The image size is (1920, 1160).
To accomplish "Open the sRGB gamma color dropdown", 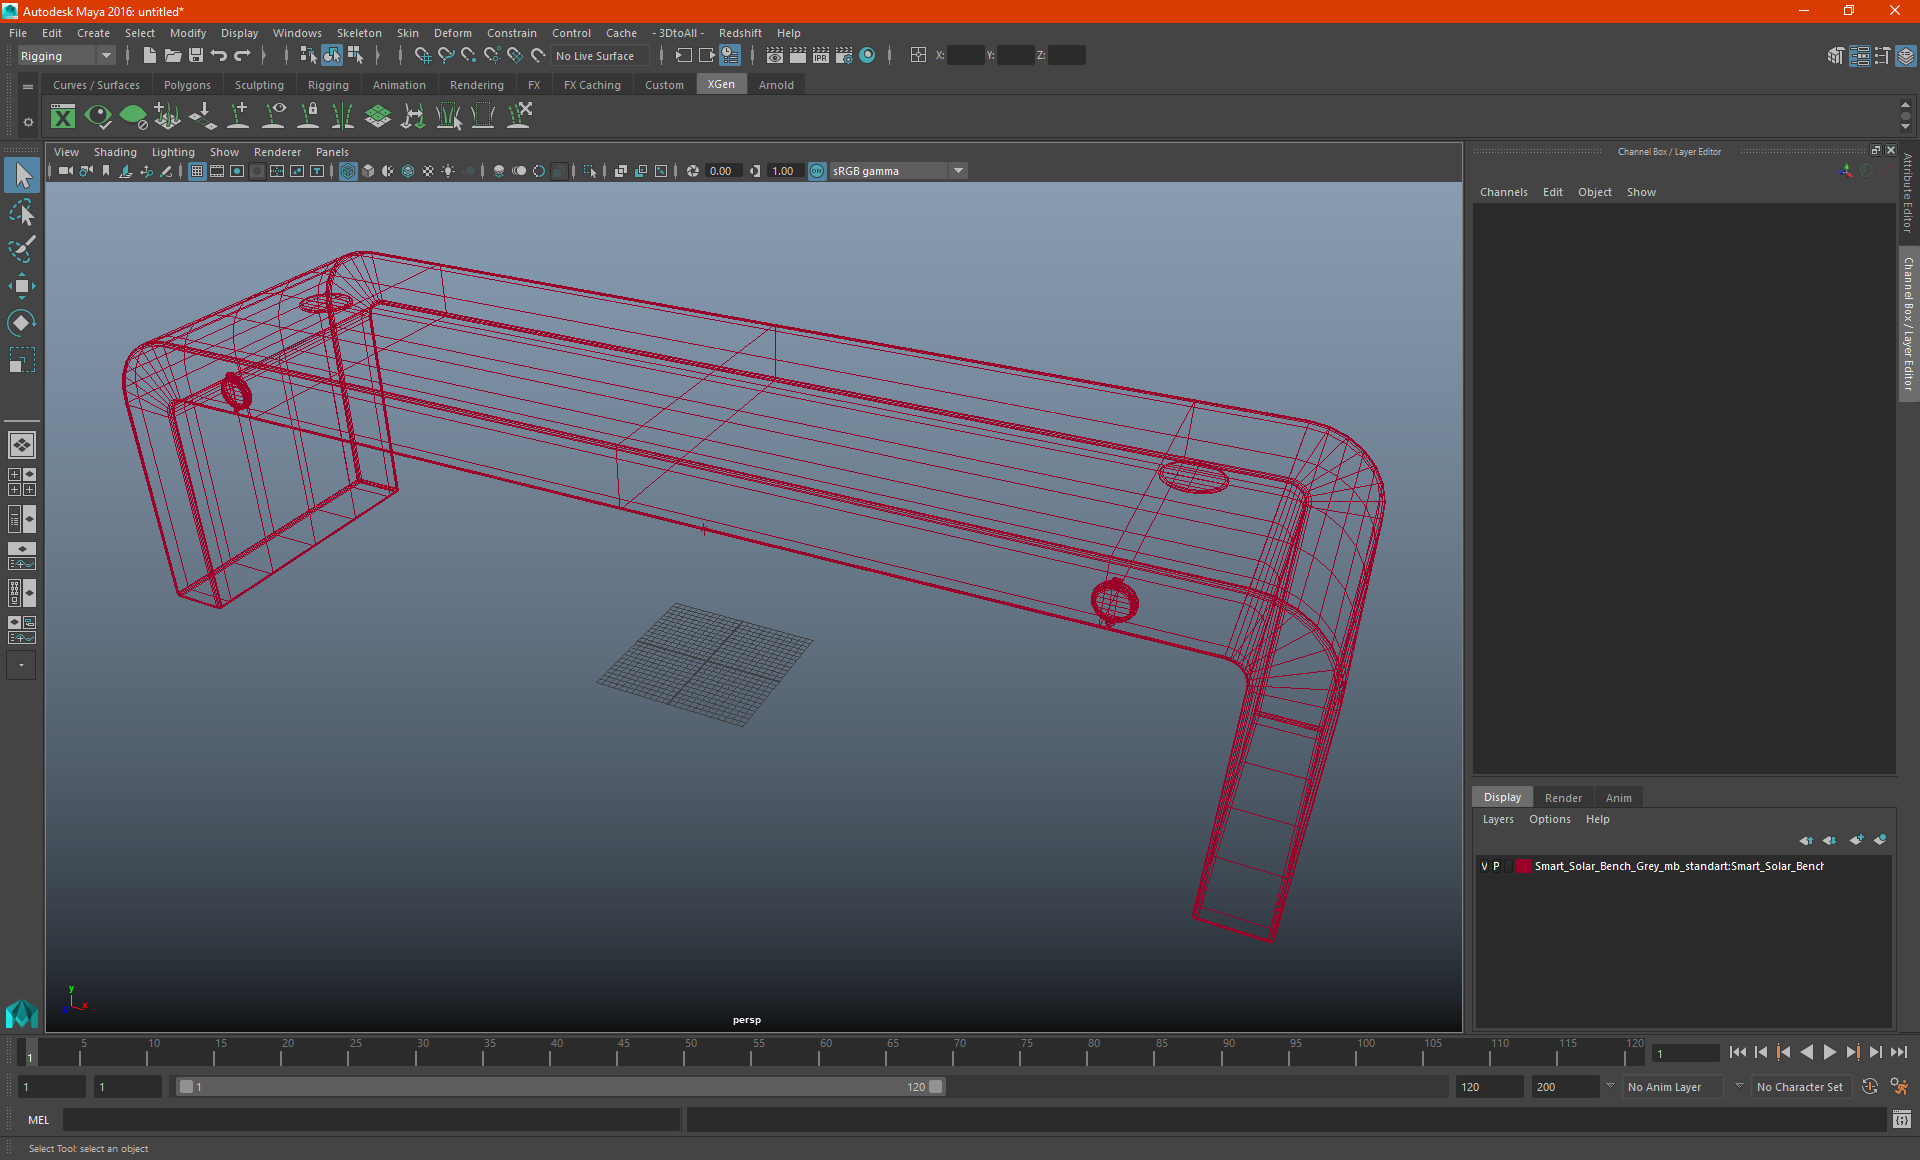I will [961, 170].
